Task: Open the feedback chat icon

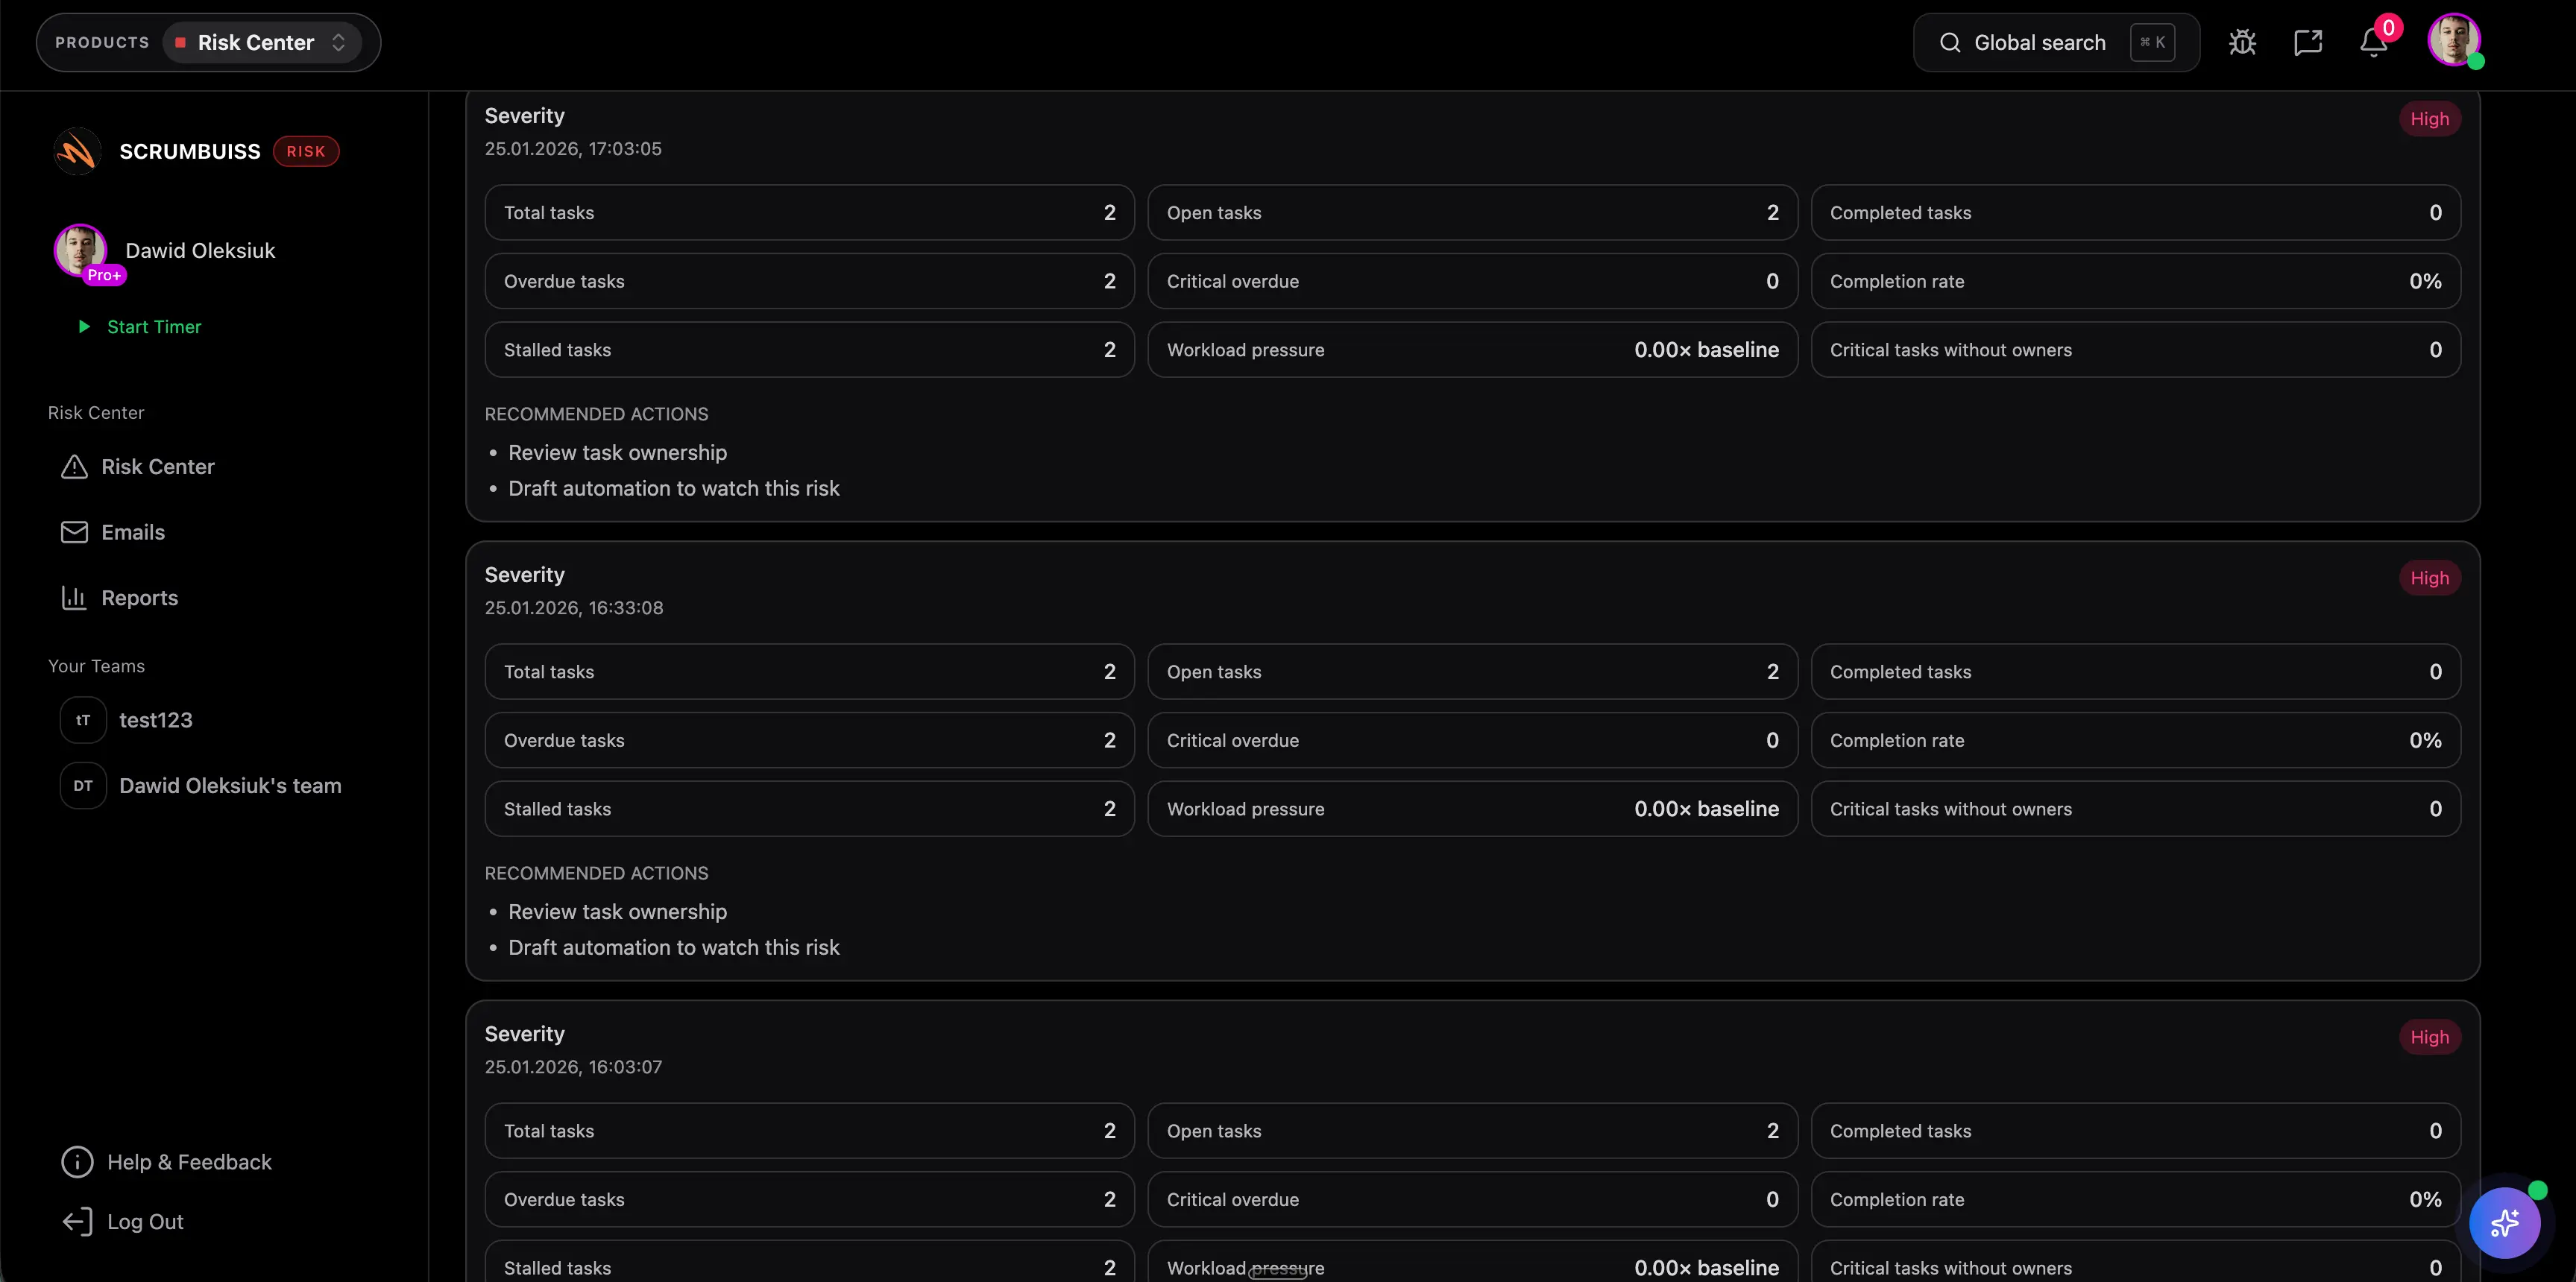Action: coord(2308,42)
